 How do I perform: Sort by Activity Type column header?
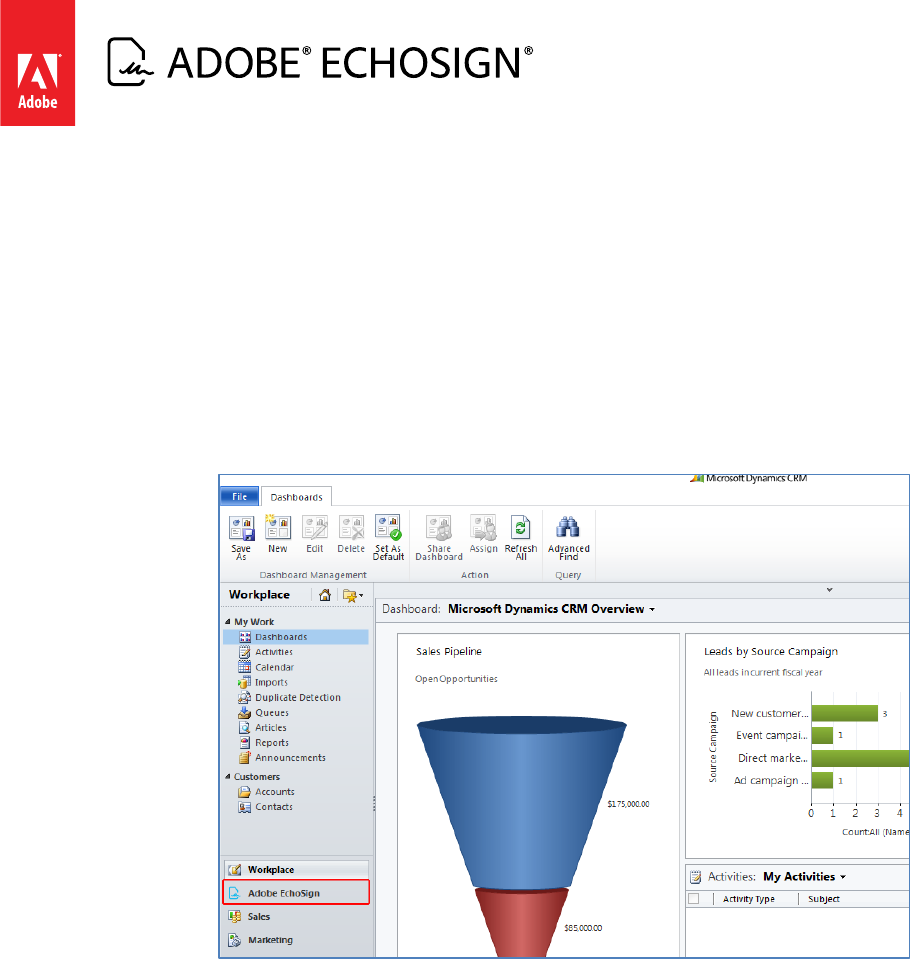(749, 898)
